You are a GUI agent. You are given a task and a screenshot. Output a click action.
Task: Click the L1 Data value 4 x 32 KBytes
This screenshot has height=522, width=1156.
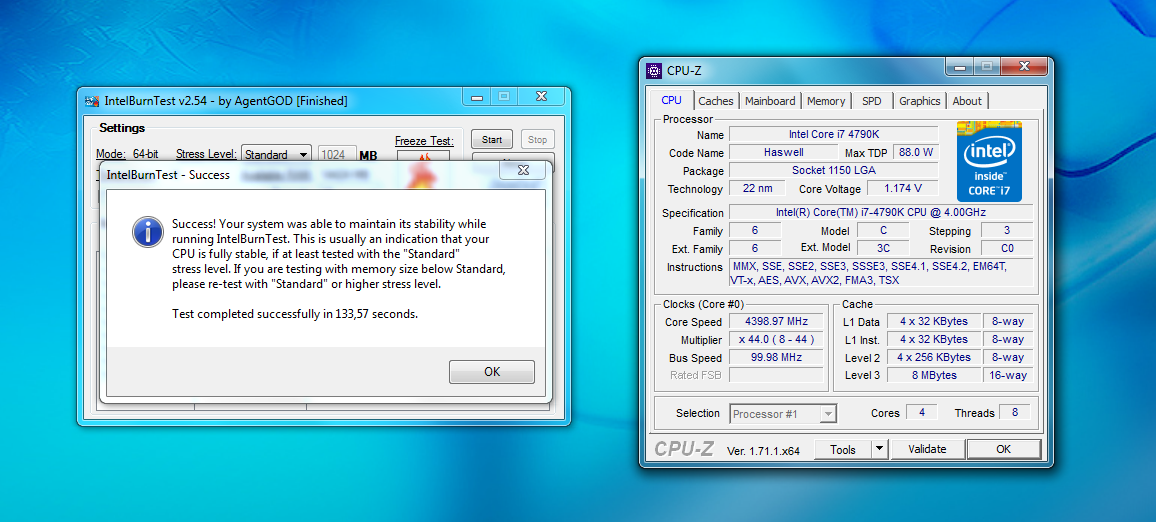click(933, 321)
